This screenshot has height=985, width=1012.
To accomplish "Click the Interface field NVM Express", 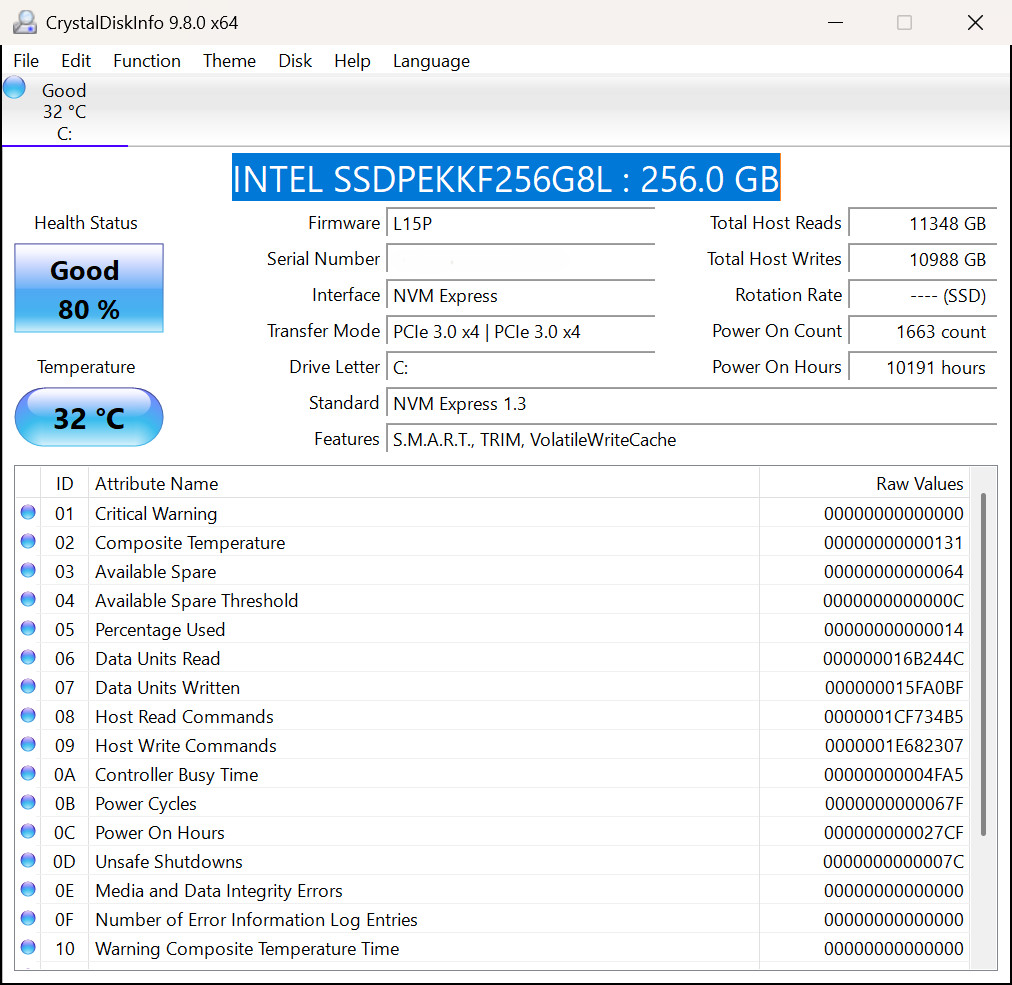I will (520, 296).
